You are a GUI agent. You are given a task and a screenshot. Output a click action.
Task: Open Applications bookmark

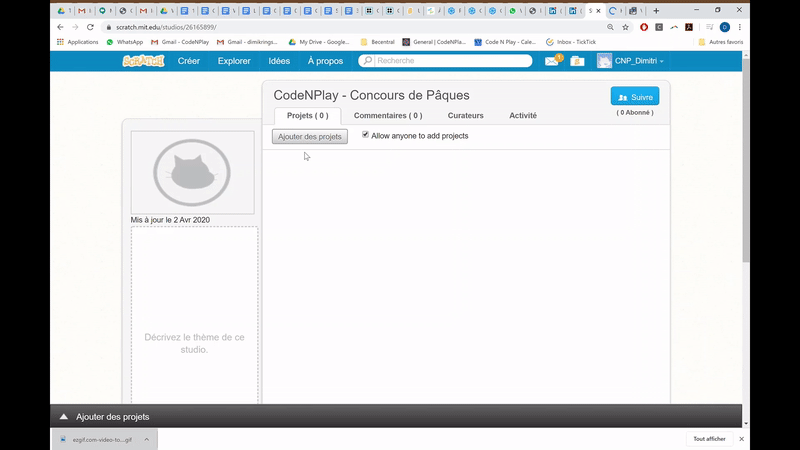[78, 42]
